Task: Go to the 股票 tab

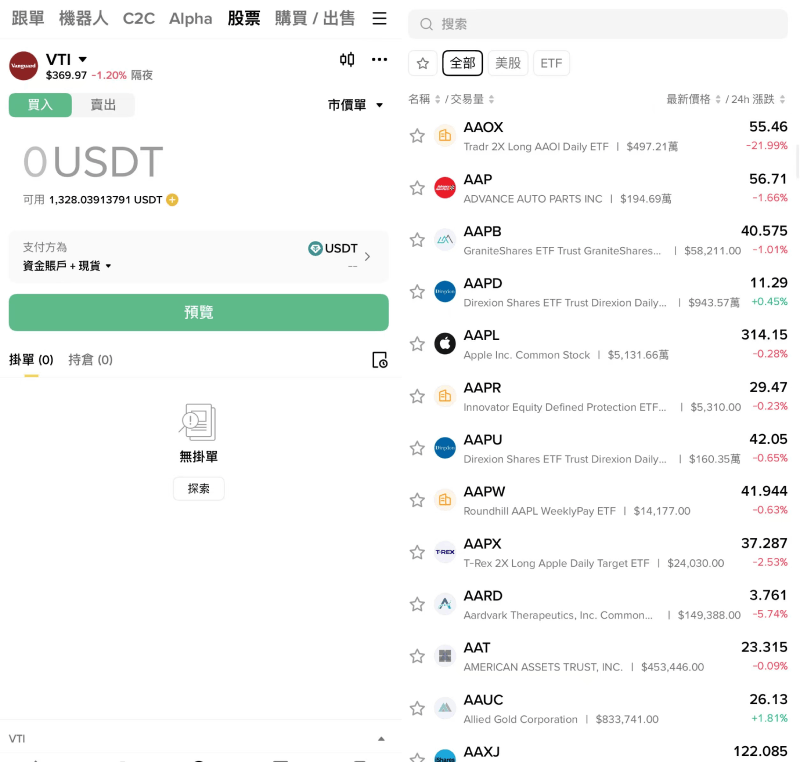Action: pos(243,19)
